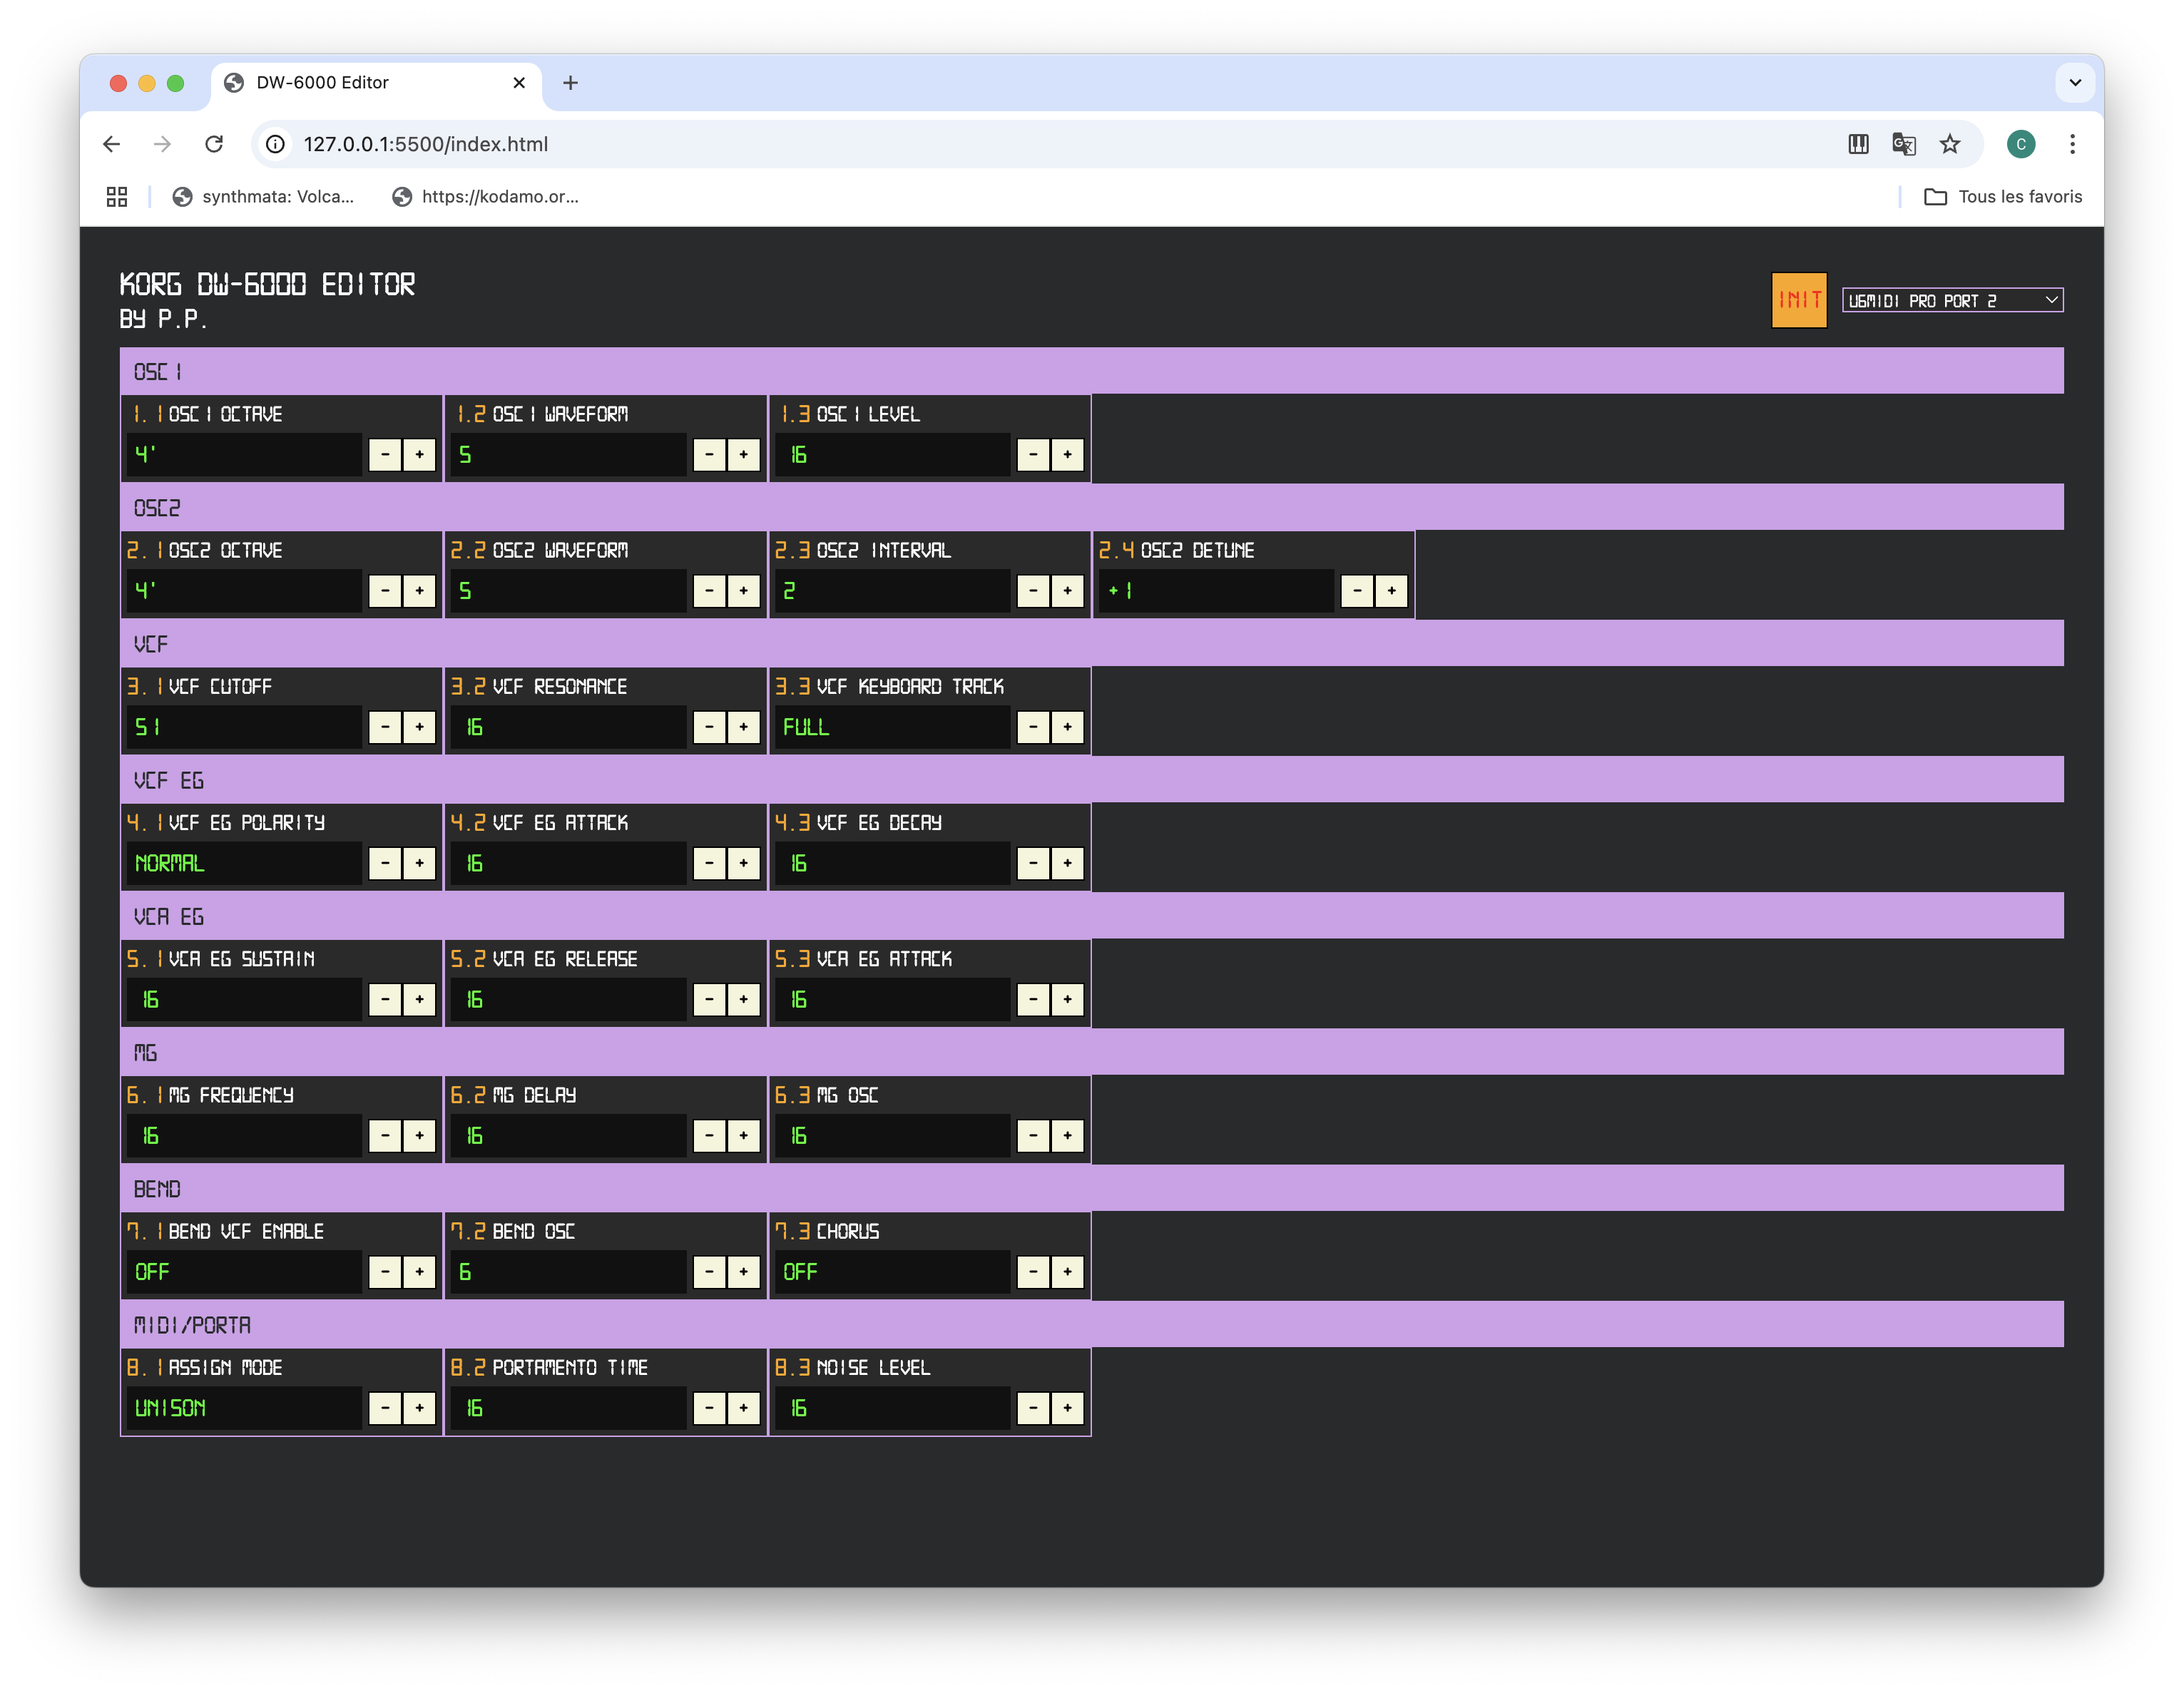Increase VCA EG Sustain value

419,999
